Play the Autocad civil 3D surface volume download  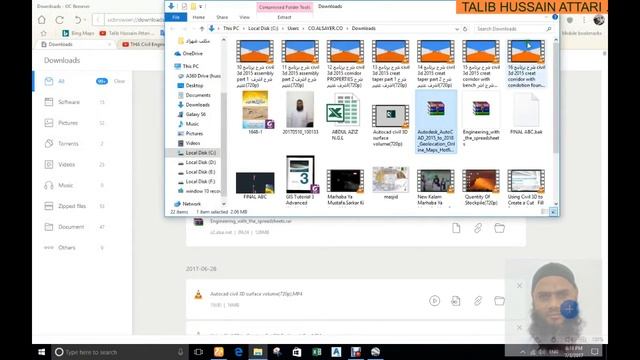(x=434, y=301)
